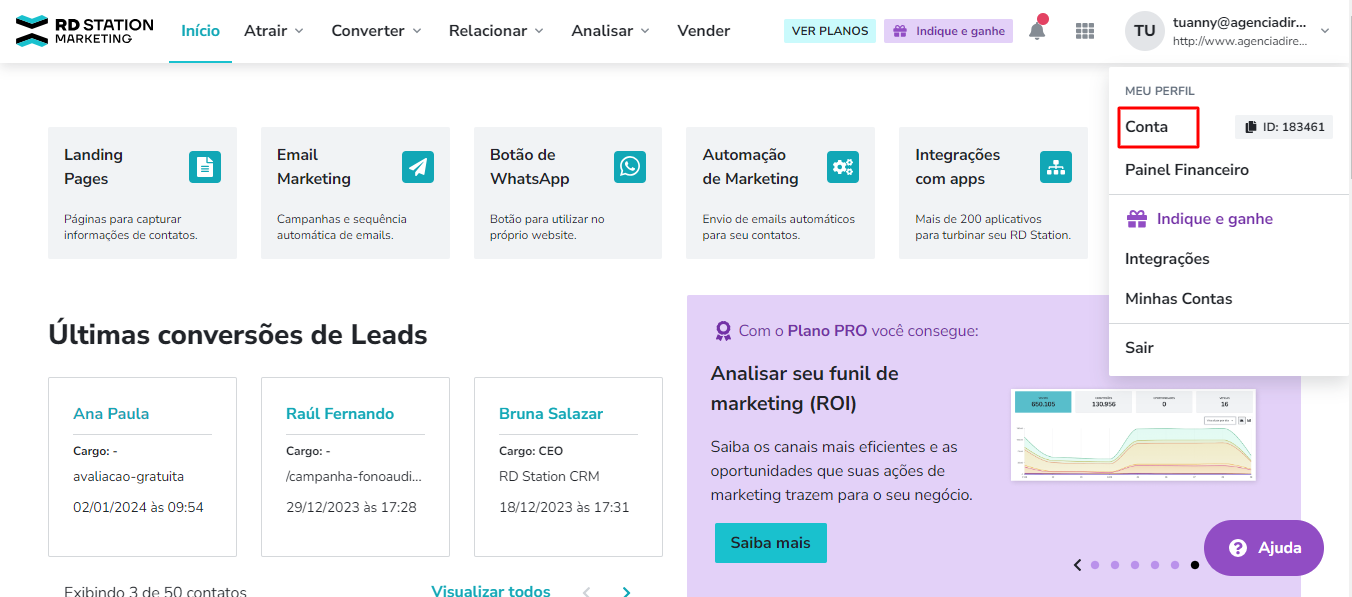The image size is (1352, 597).
Task: Open the apps grid launcher
Action: click(x=1085, y=31)
